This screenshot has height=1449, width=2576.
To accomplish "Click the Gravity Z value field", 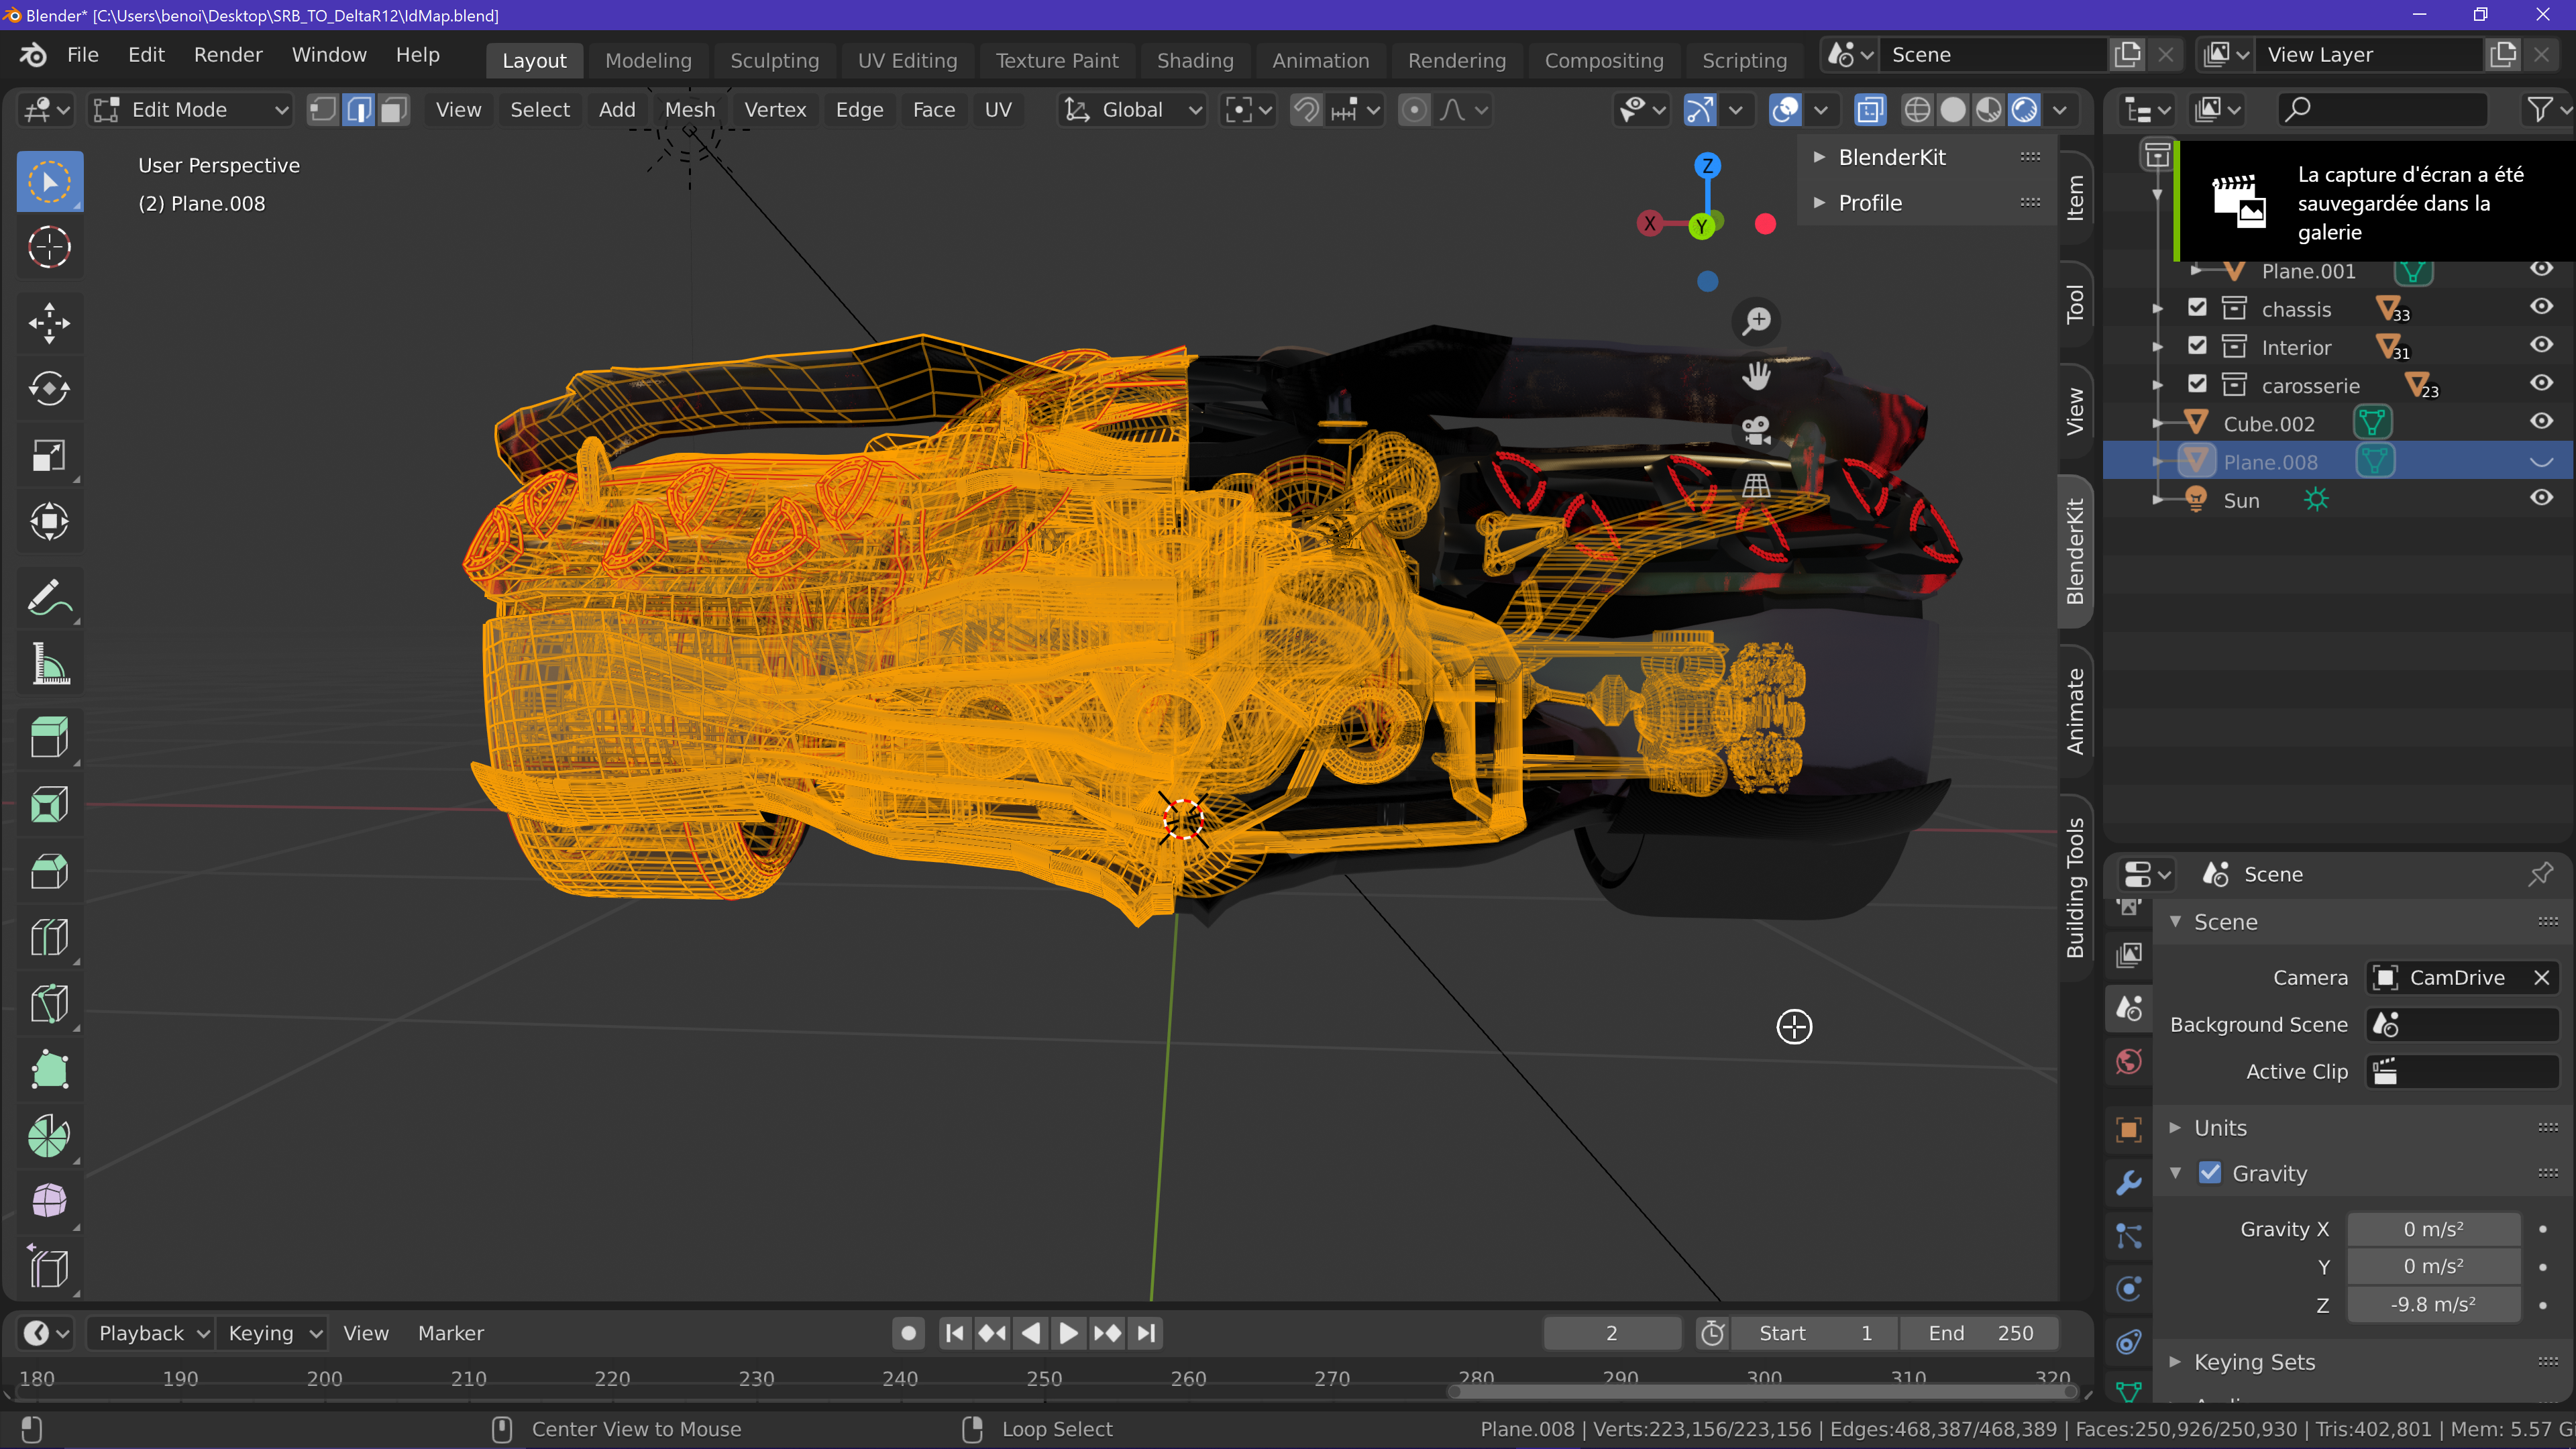I will [2432, 1304].
